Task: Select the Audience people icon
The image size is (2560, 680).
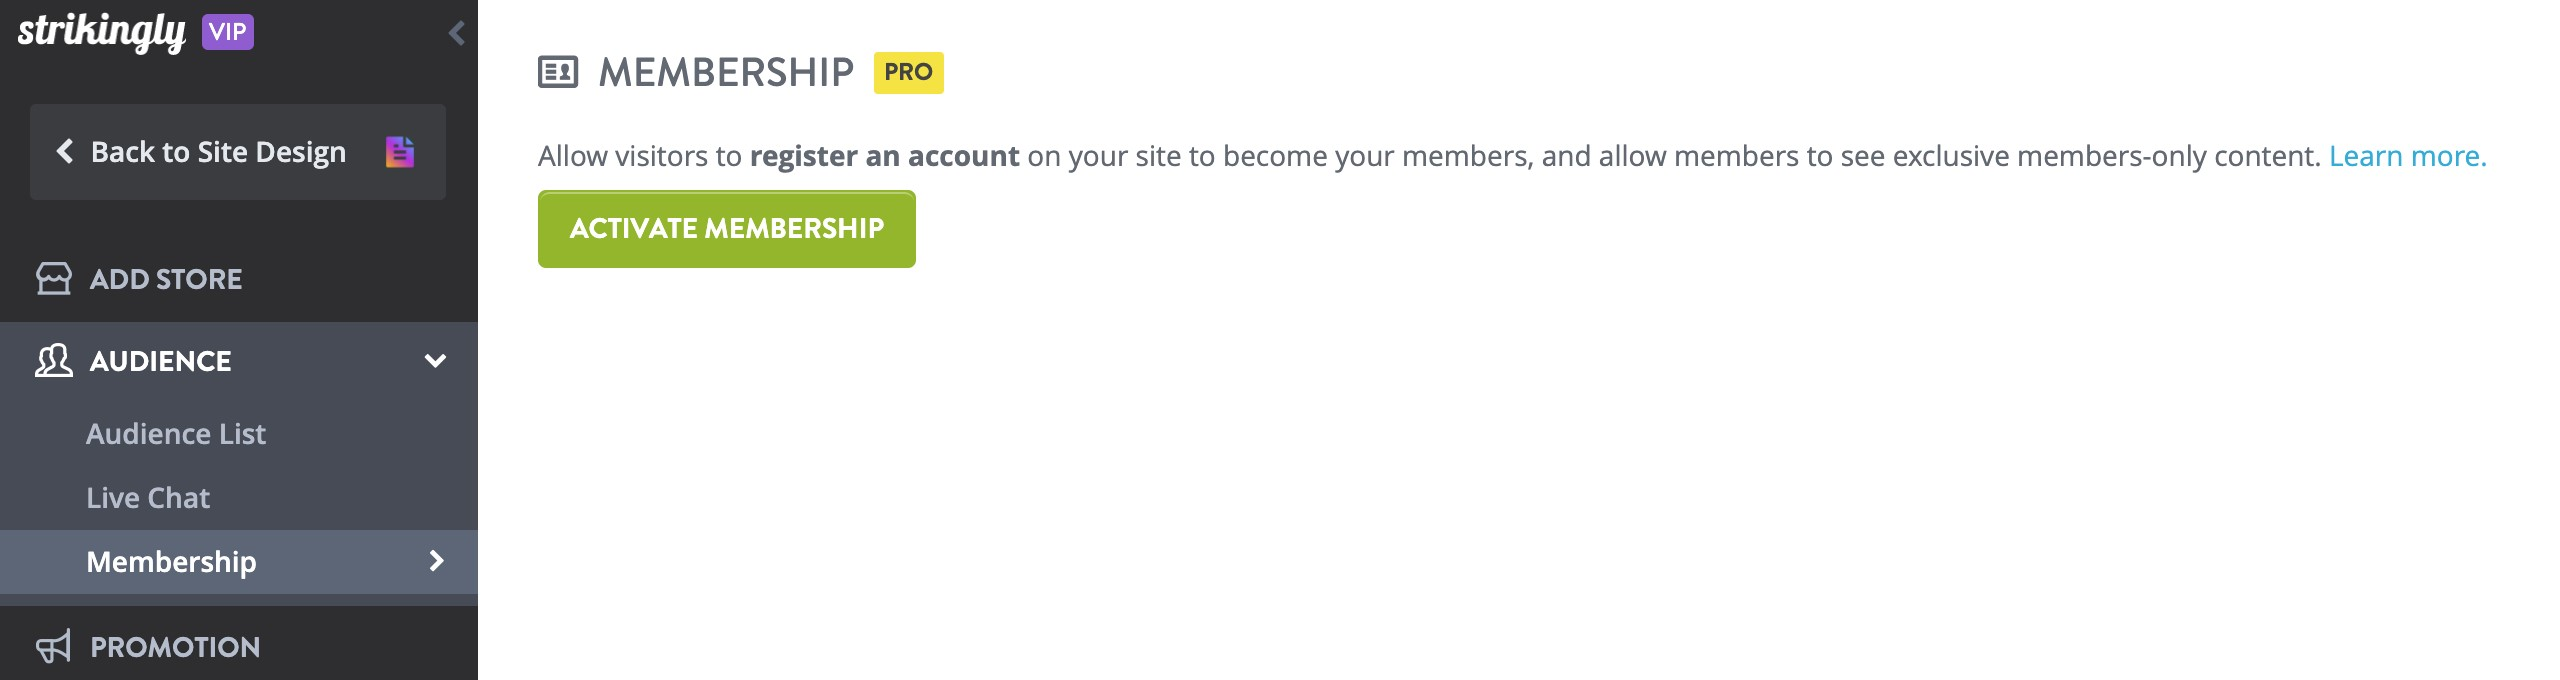Action: coord(54,360)
